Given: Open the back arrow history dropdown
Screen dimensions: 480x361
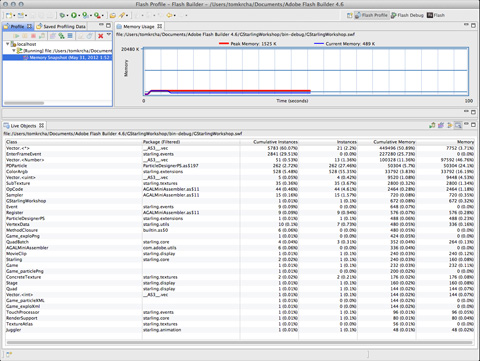Looking at the screenshot, I should pyautogui.click(x=175, y=16).
